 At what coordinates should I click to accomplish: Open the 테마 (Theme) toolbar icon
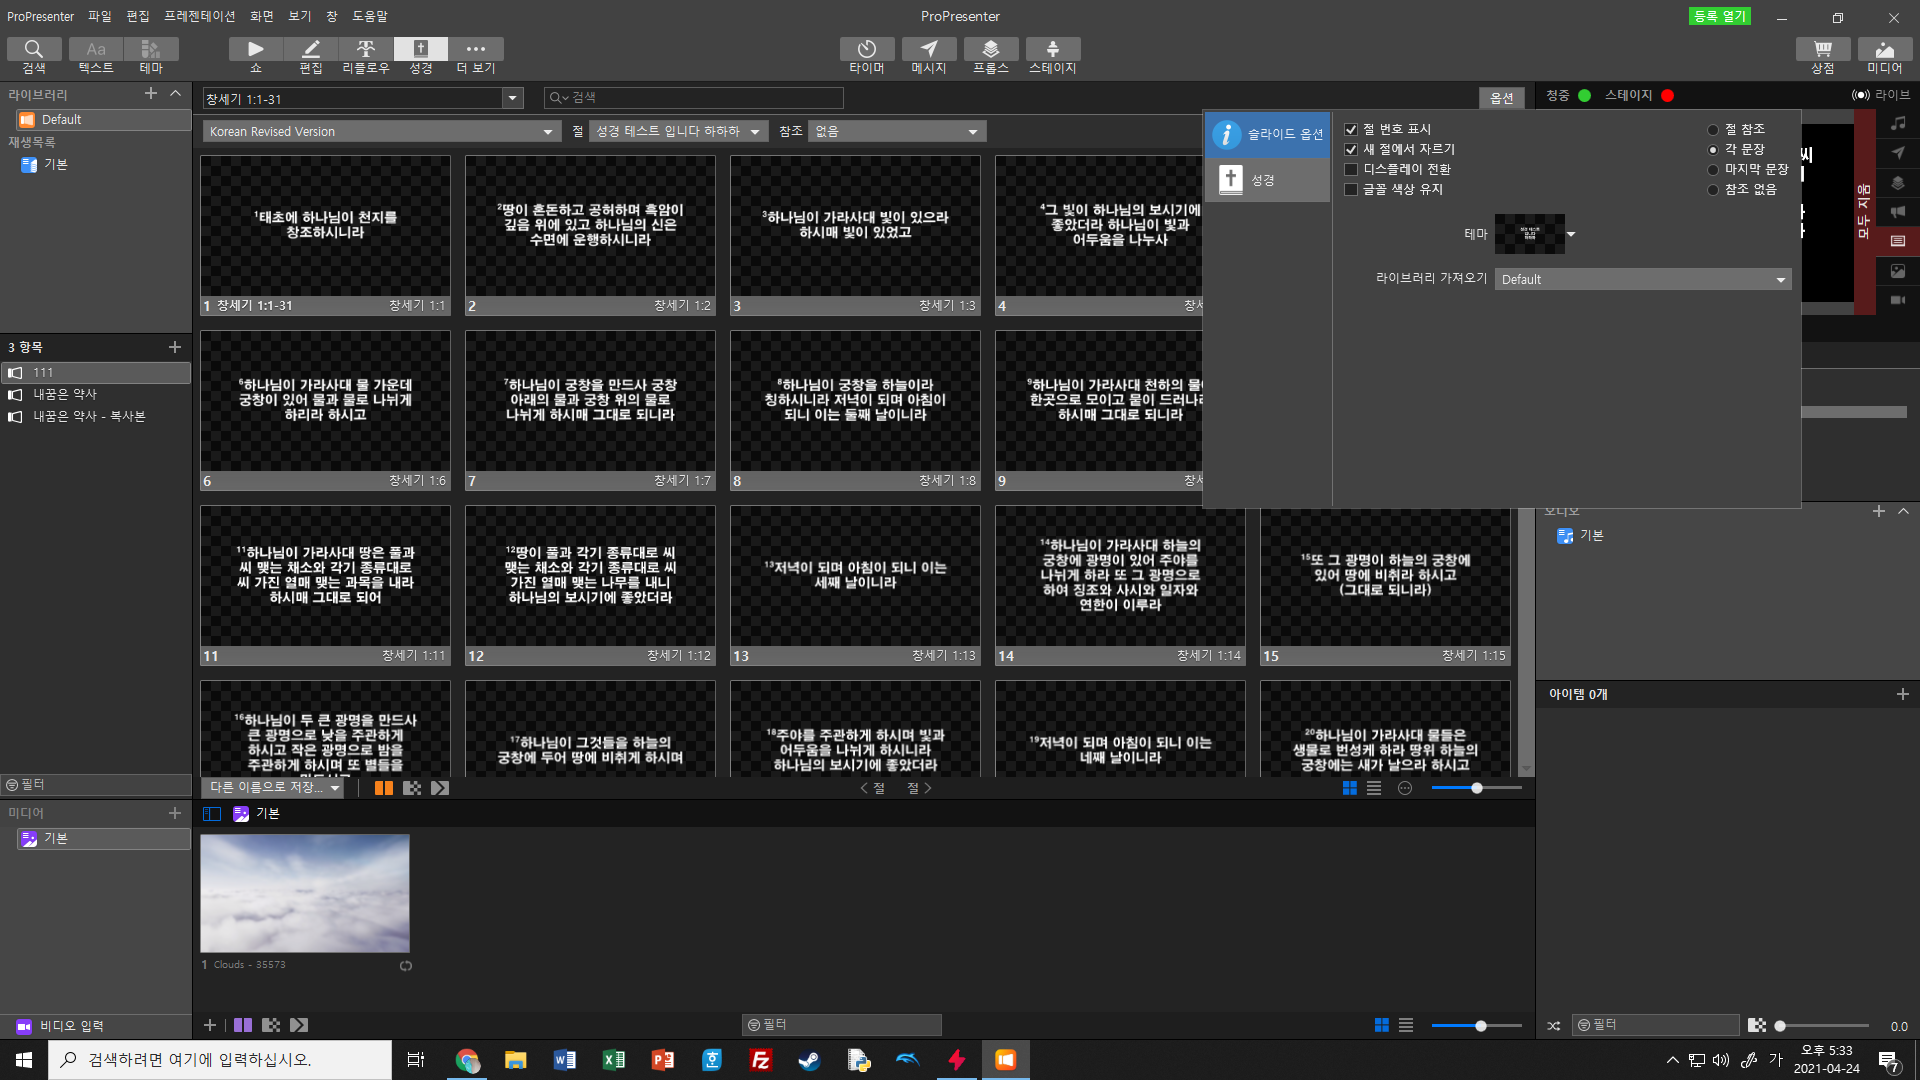click(x=151, y=50)
